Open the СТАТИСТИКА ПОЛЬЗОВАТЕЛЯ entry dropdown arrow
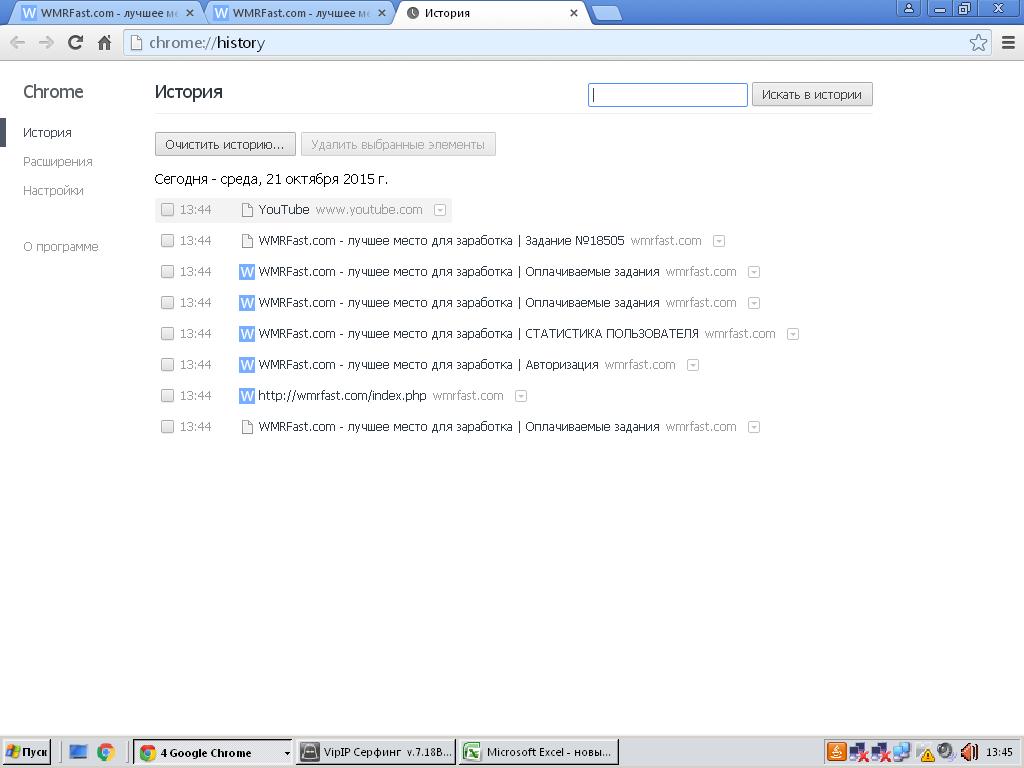Viewport: 1024px width, 768px height. [x=793, y=334]
